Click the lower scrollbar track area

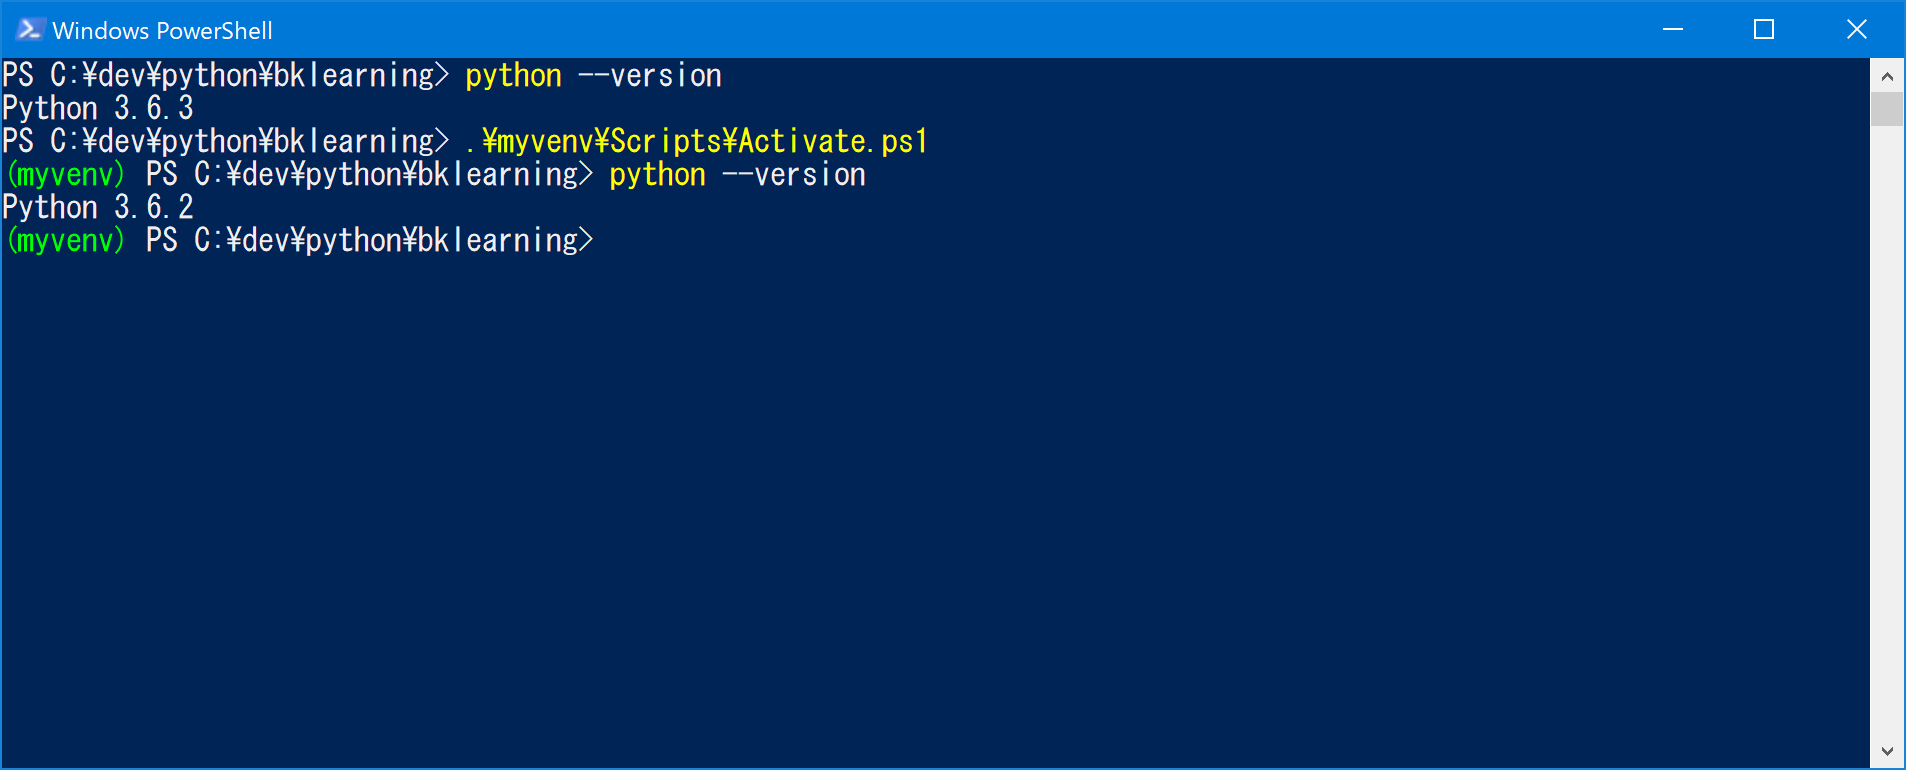click(1889, 450)
